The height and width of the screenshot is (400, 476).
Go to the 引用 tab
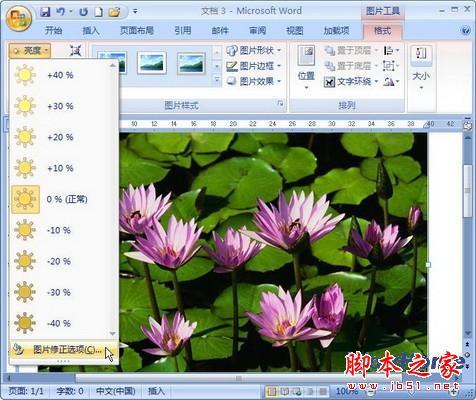point(183,31)
